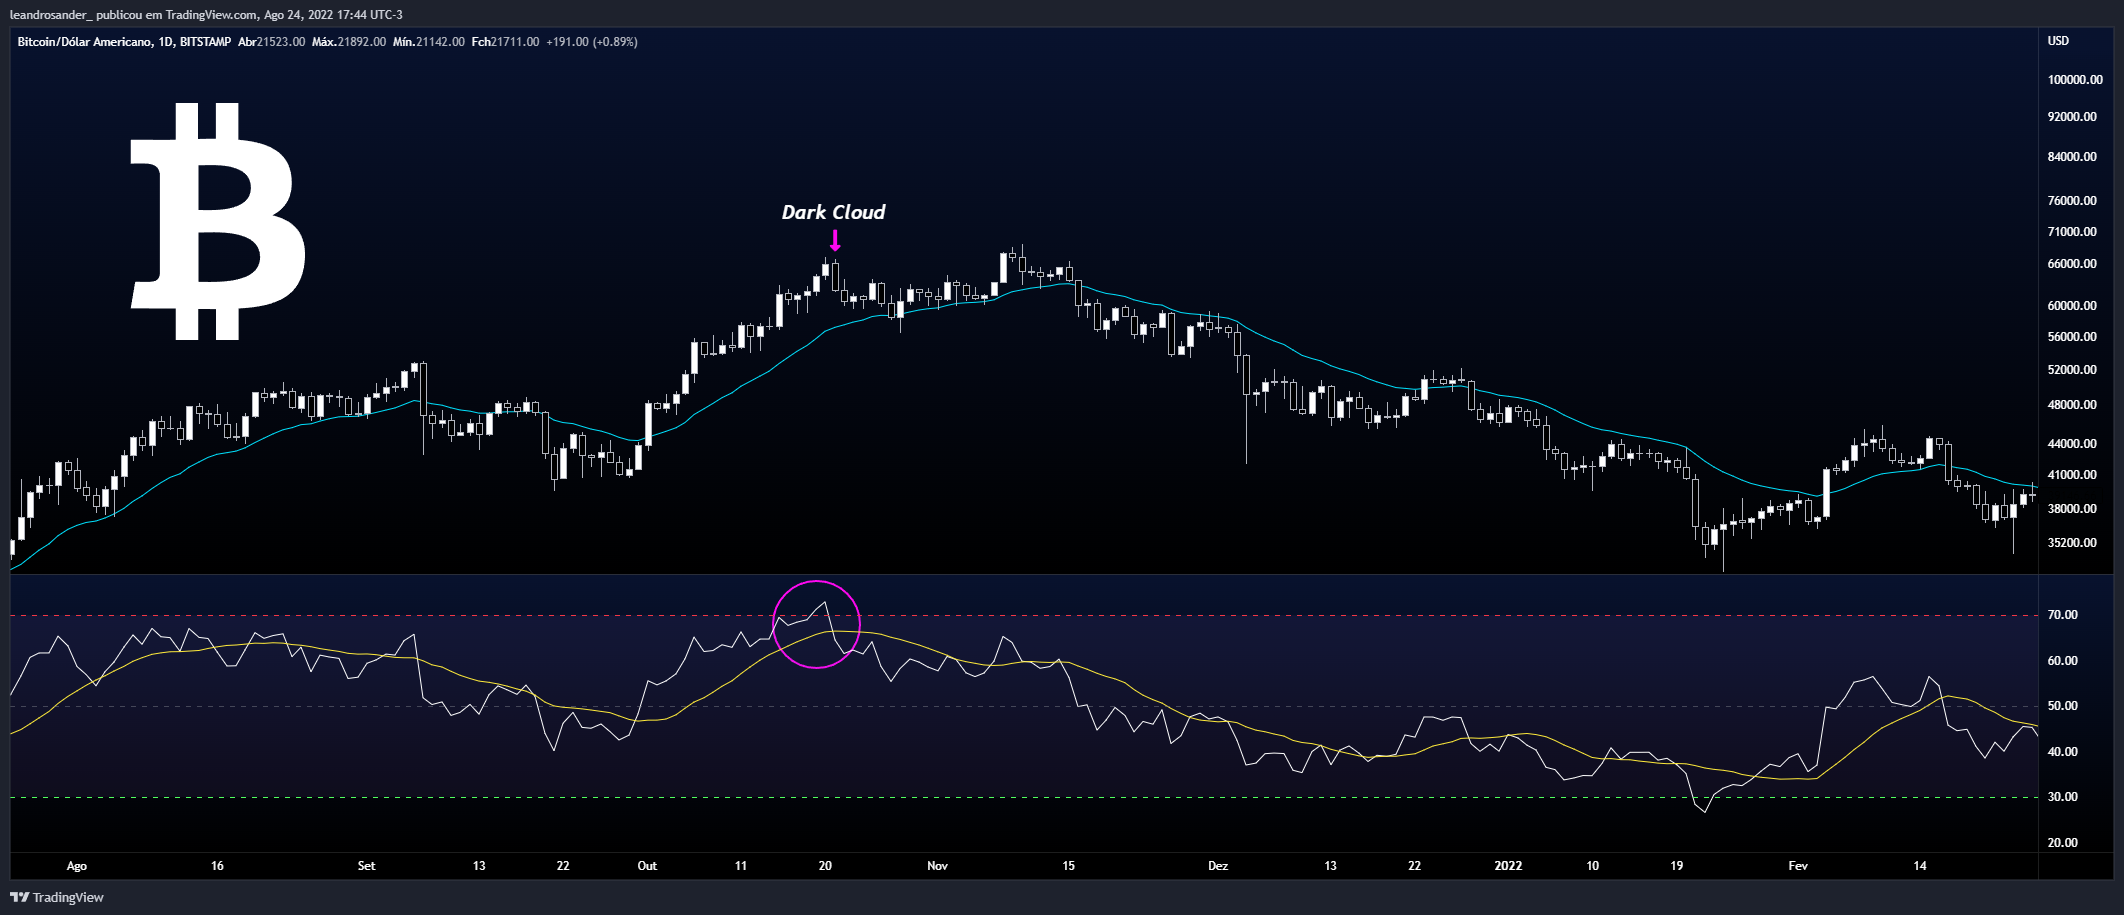Click the USD currency label on the price axis
2124x915 pixels.
click(2058, 41)
